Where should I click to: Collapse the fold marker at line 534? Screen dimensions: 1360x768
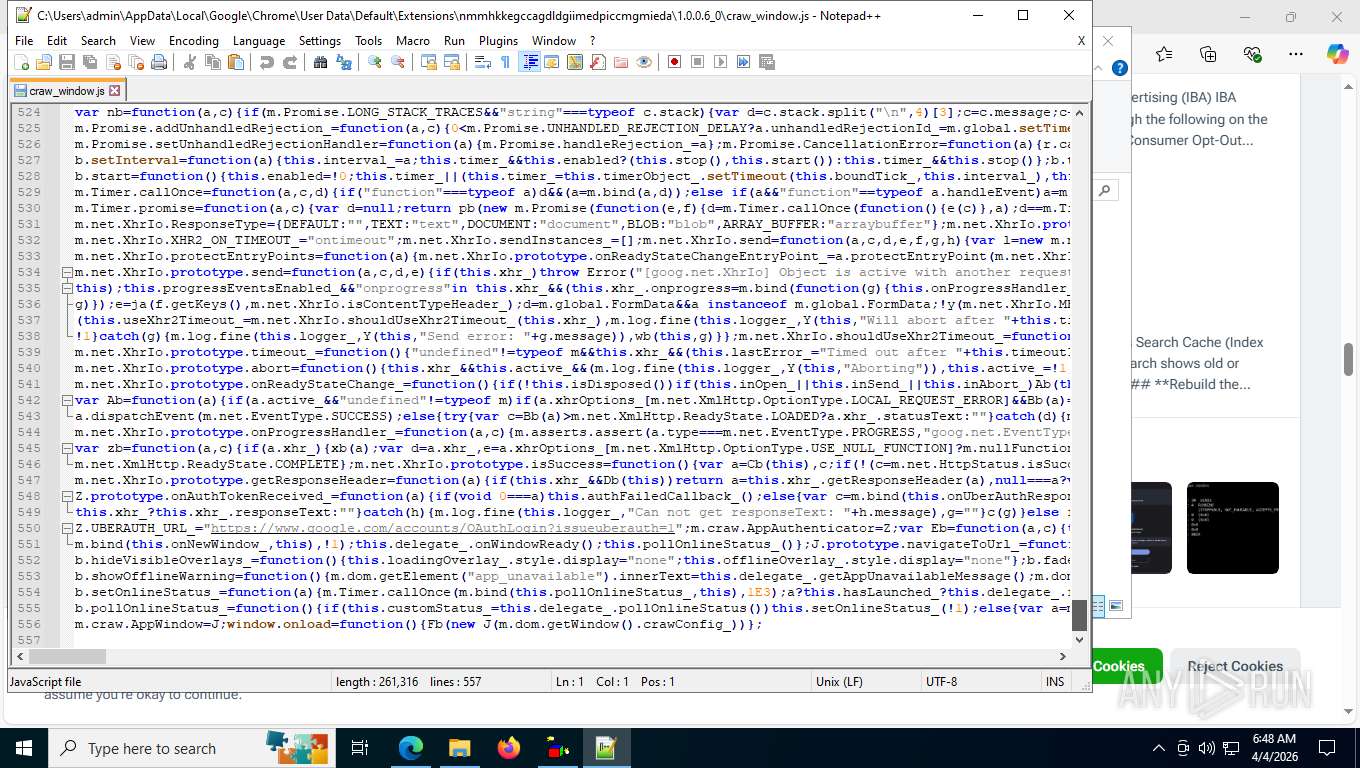[x=67, y=272]
